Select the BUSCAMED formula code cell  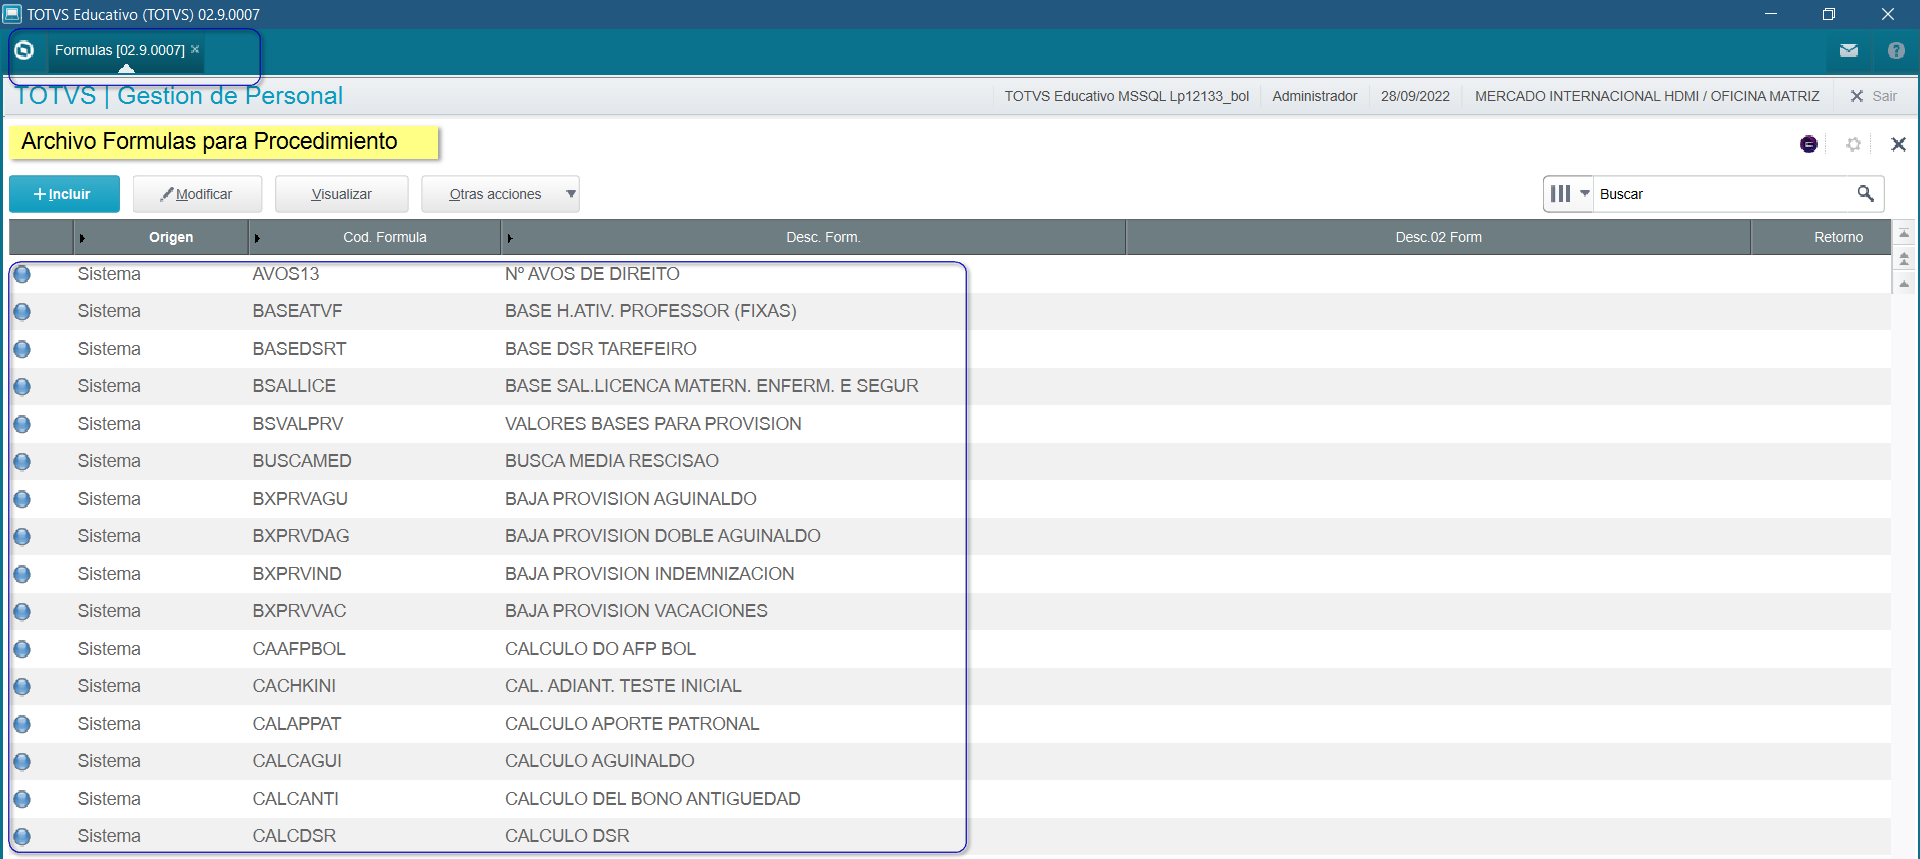click(x=302, y=461)
